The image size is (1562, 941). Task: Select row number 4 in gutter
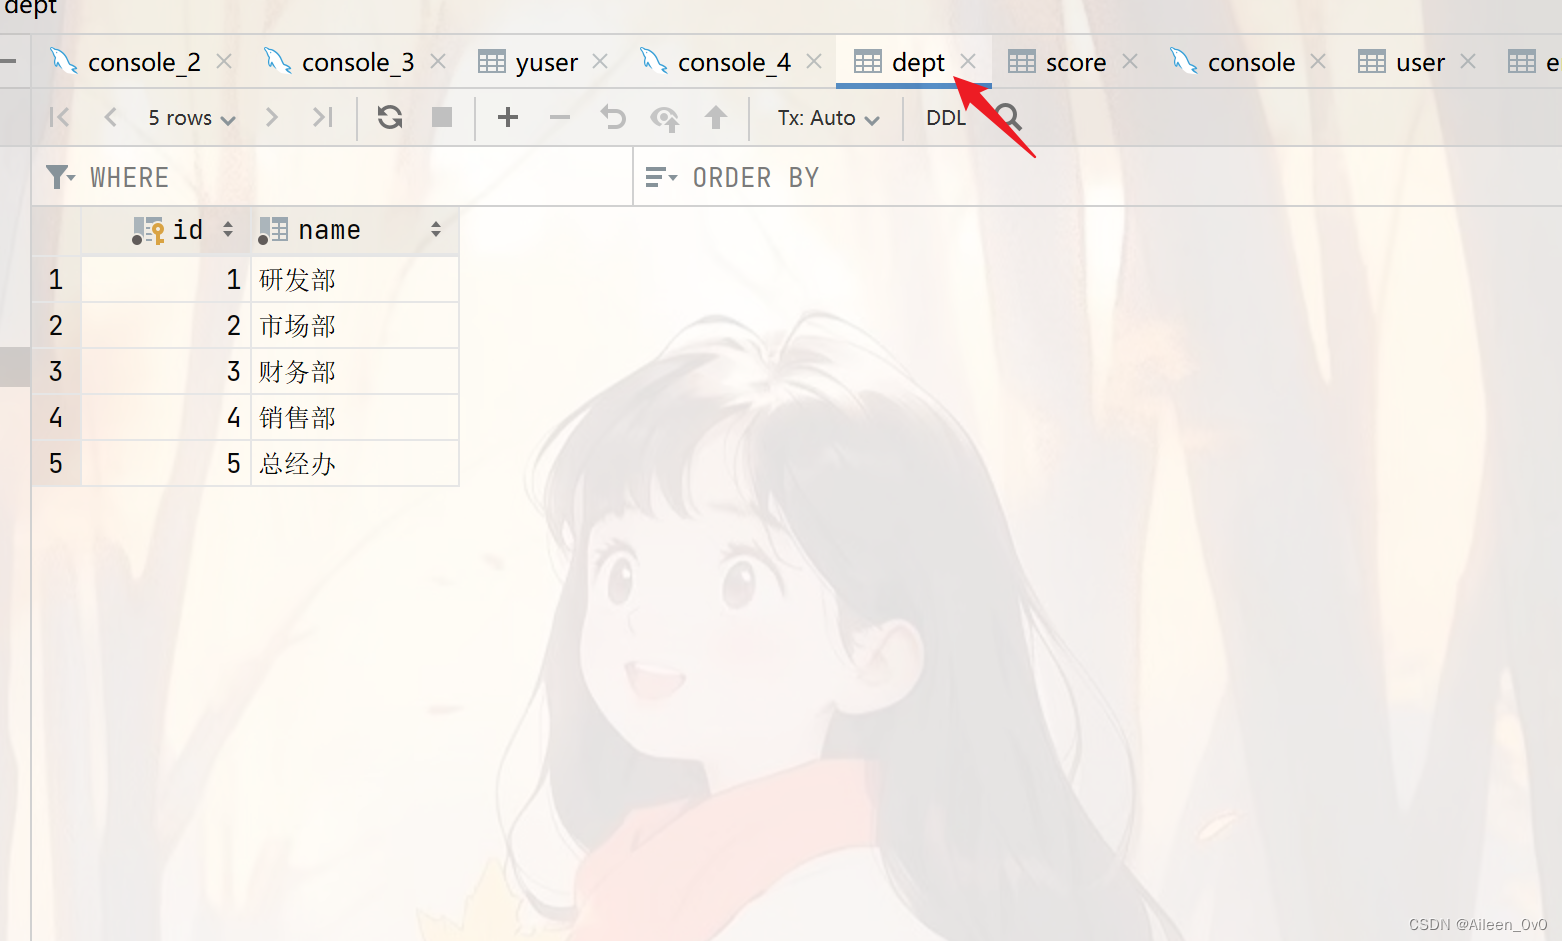tap(56, 418)
